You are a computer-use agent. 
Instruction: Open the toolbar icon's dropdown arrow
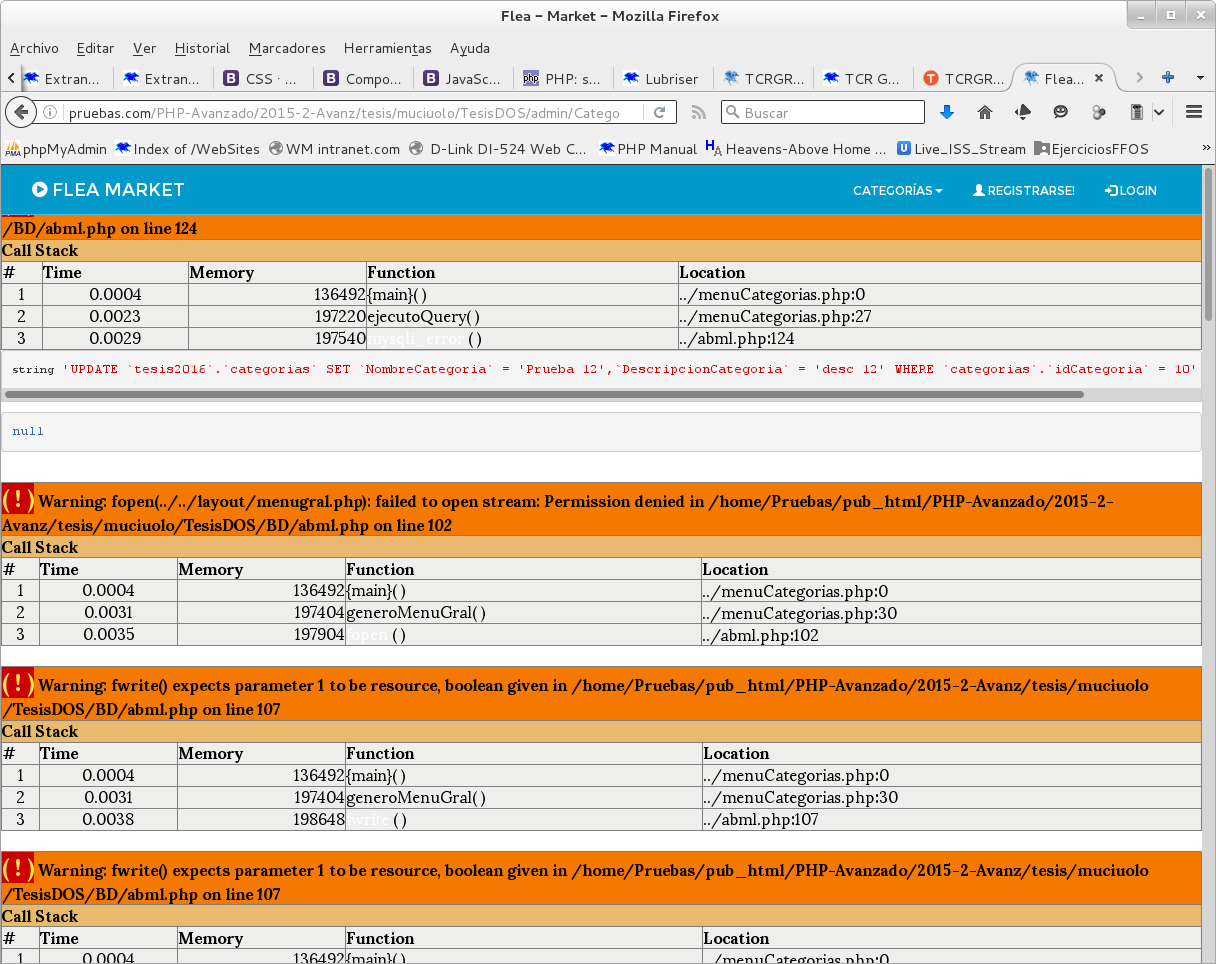coord(1159,112)
